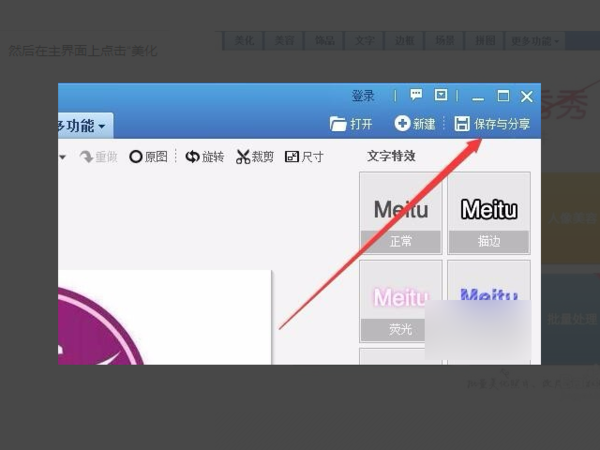The image size is (600, 450).
Task: Expand the 更多功能 dropdown tab
Action: pos(85,126)
